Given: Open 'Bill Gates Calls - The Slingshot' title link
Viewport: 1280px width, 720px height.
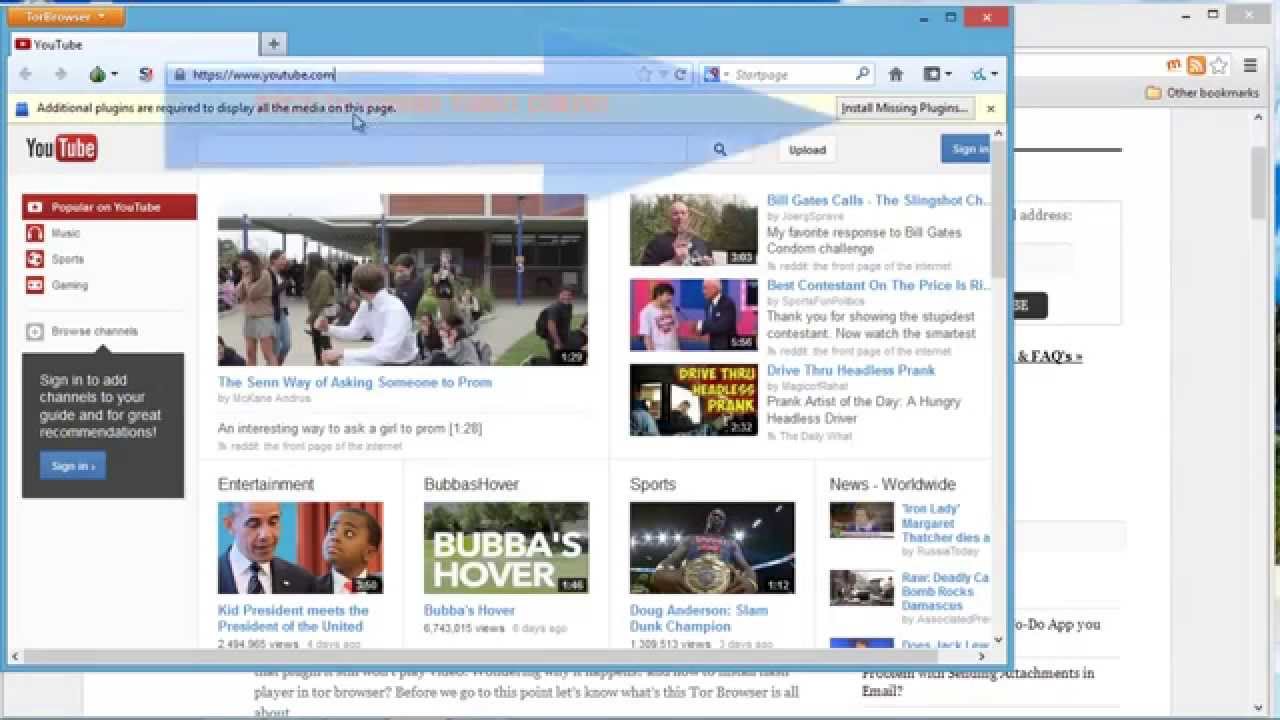Looking at the screenshot, I should tap(878, 200).
